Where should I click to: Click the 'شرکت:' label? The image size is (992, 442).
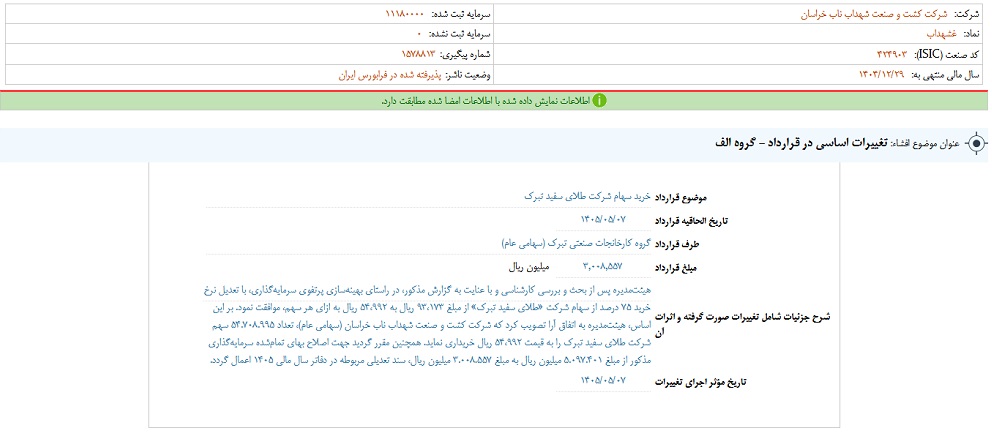[x=967, y=13]
